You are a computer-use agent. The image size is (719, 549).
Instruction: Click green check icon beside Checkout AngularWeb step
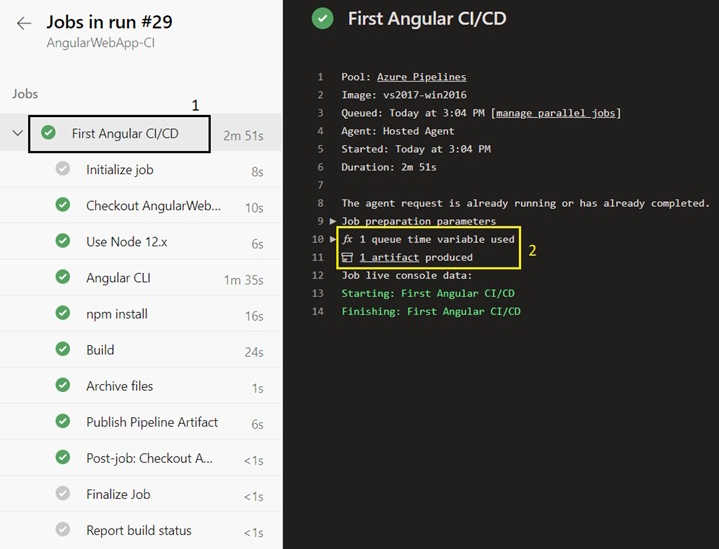63,205
